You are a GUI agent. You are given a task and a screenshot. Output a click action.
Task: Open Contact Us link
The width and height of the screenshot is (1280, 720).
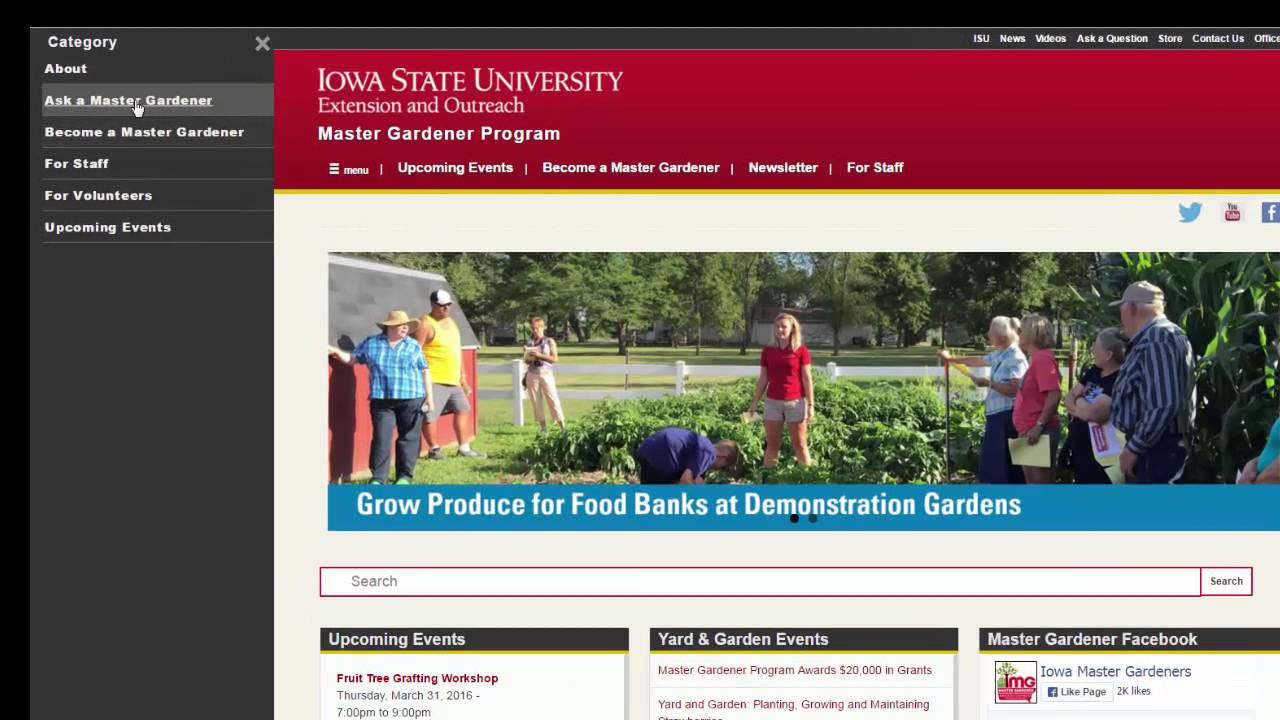pos(1218,39)
